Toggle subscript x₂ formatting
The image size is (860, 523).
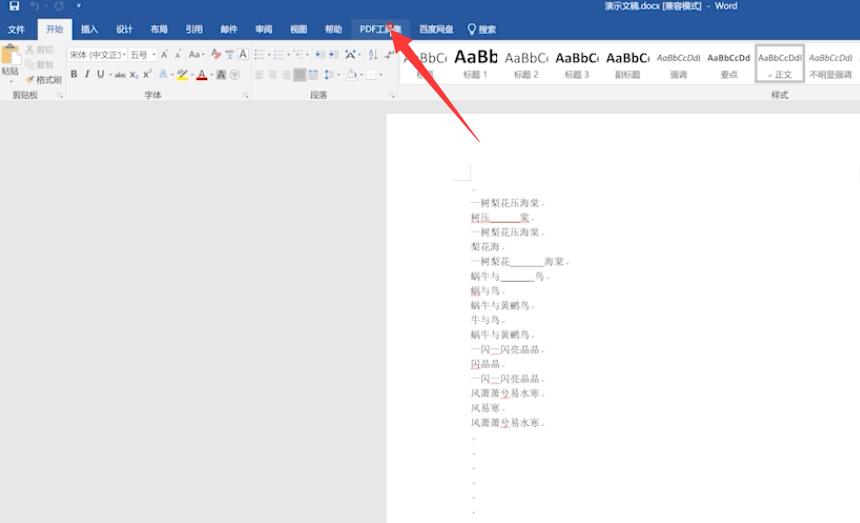coord(134,75)
